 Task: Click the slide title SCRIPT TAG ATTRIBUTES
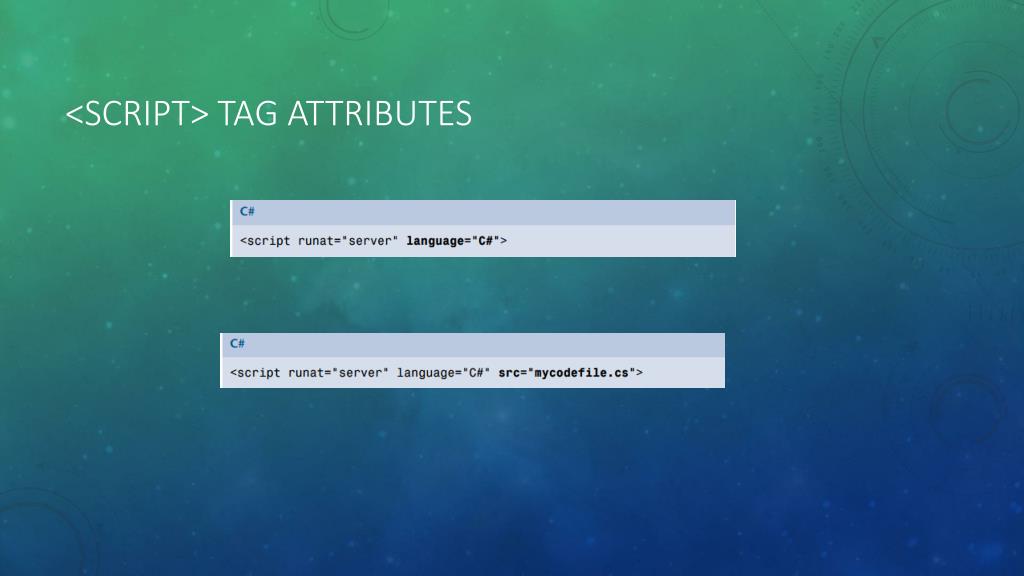(268, 114)
